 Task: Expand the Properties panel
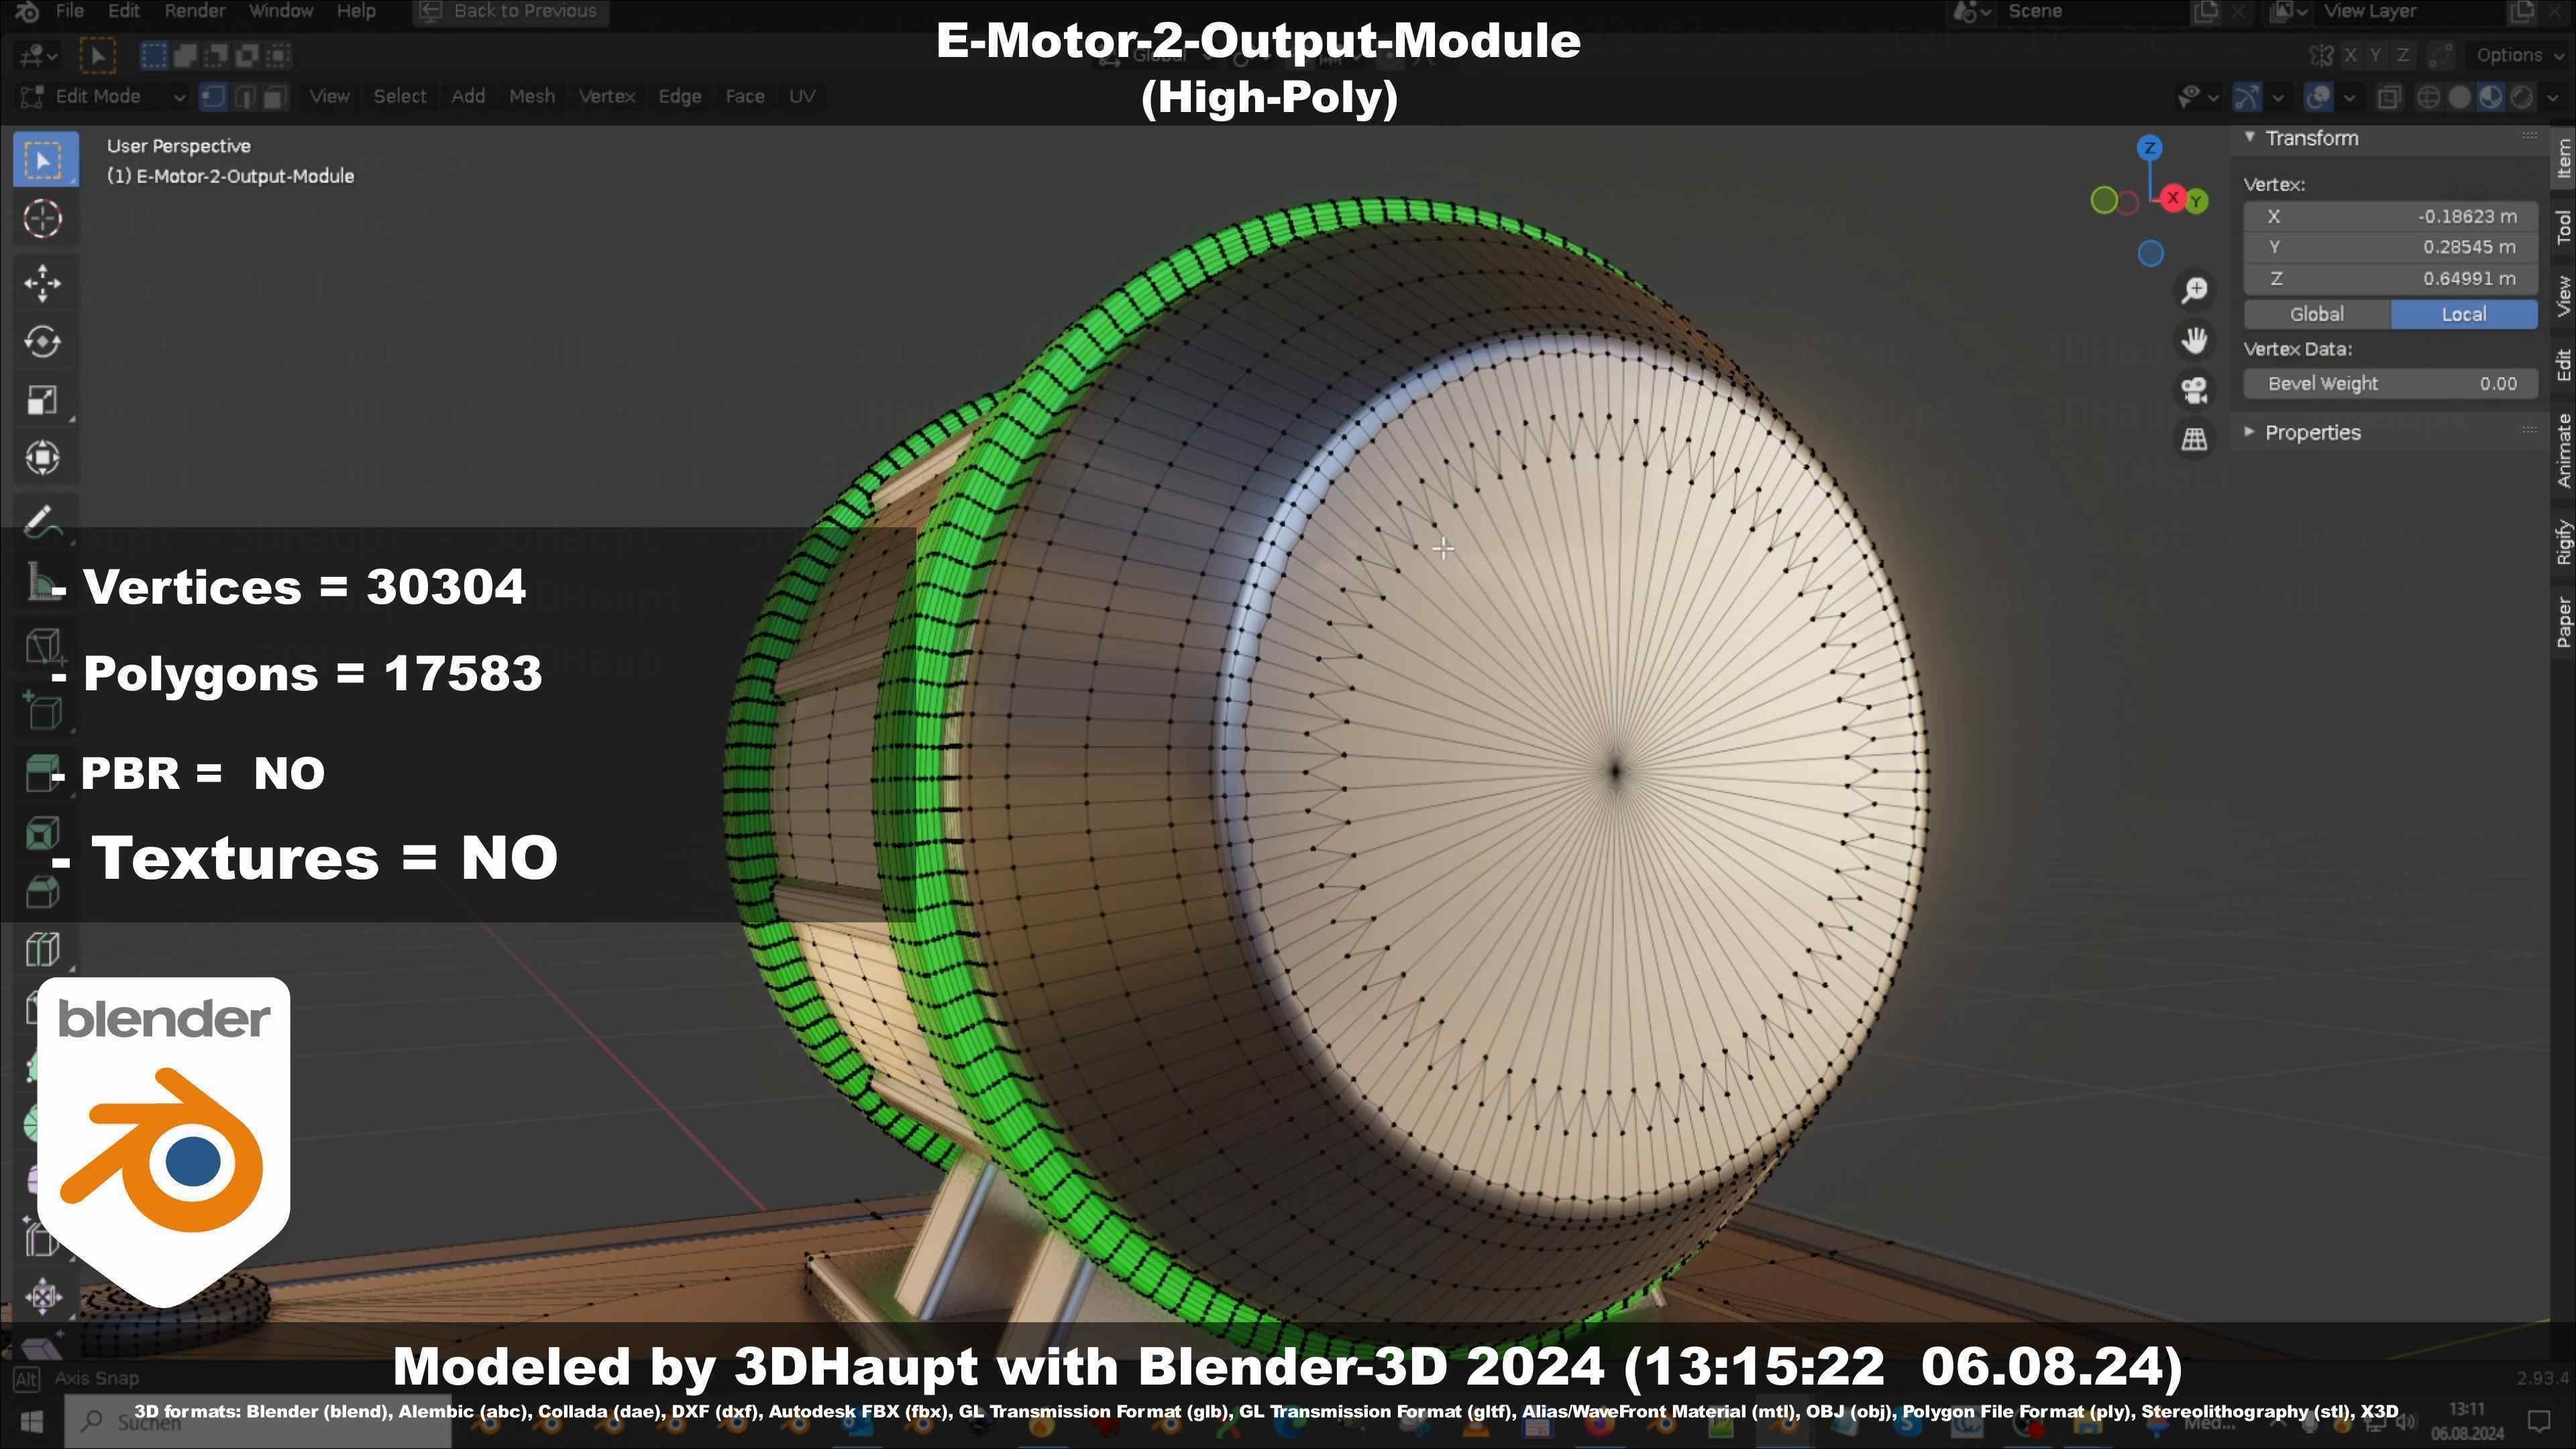(x=2250, y=432)
